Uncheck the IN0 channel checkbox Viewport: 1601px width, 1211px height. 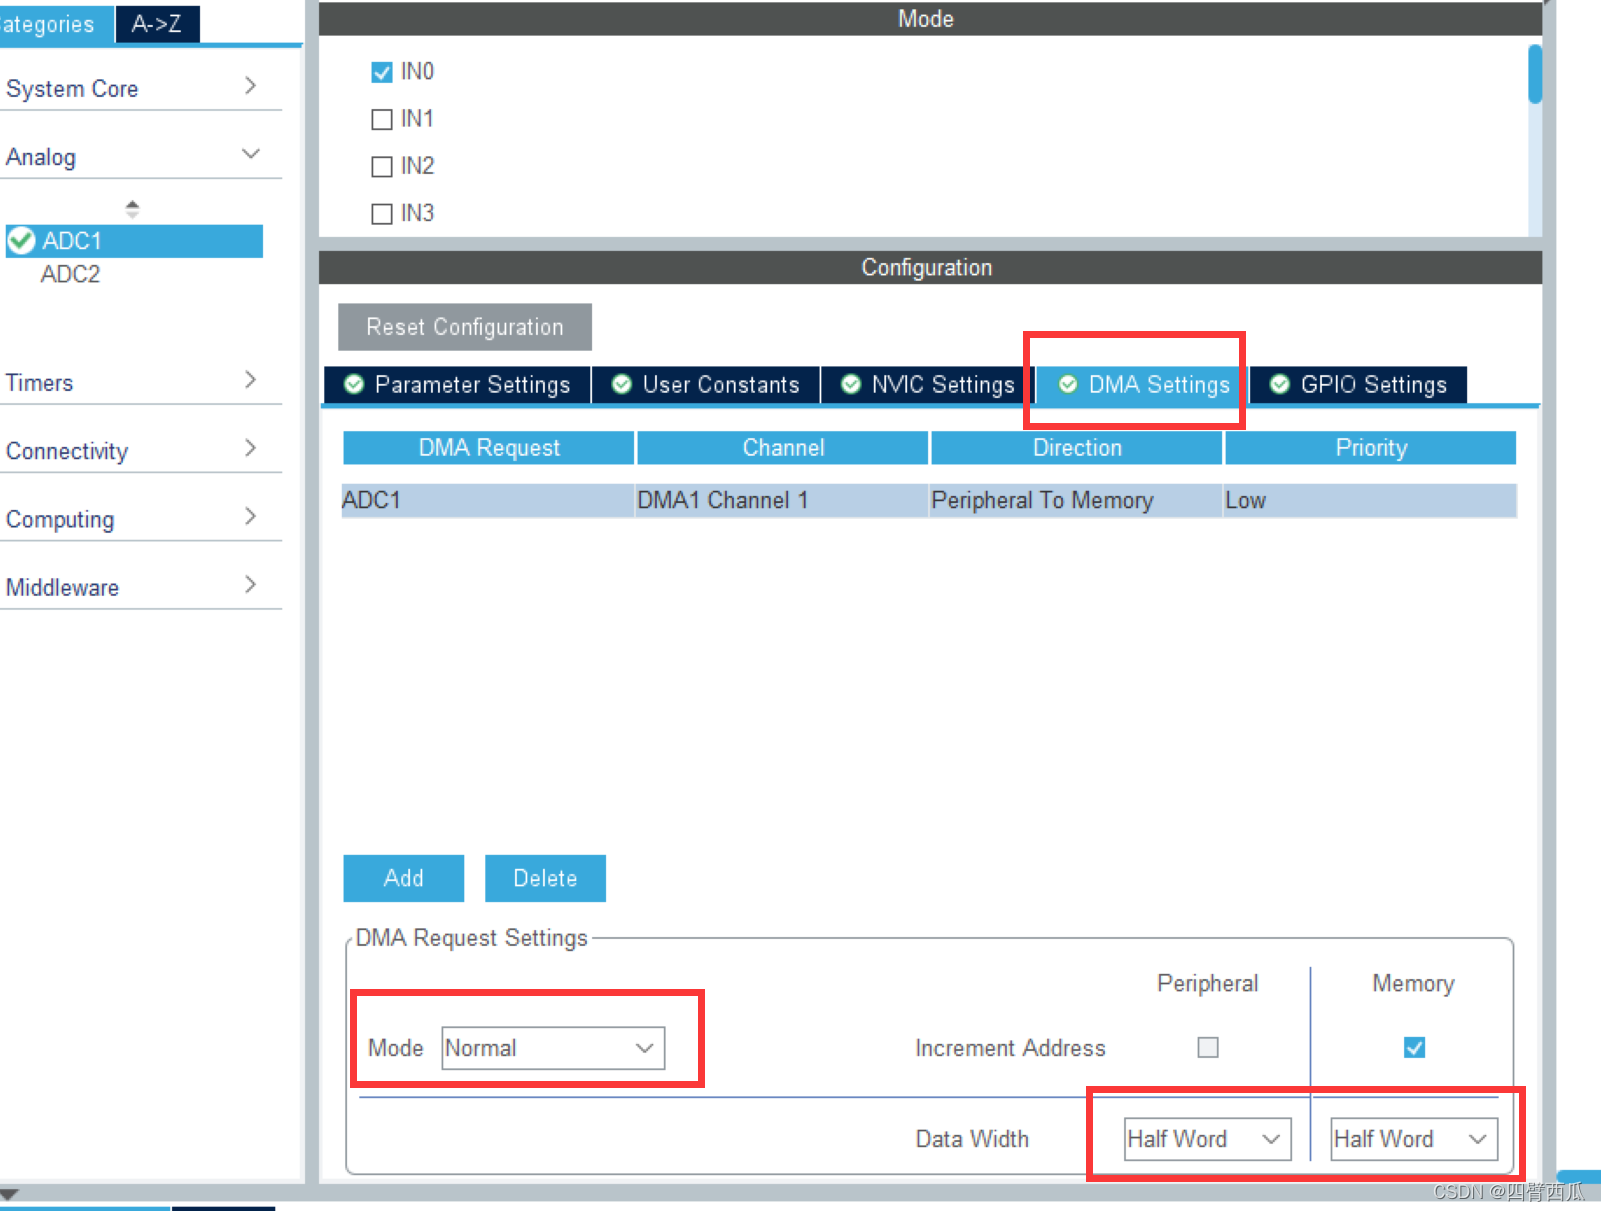pos(381,72)
